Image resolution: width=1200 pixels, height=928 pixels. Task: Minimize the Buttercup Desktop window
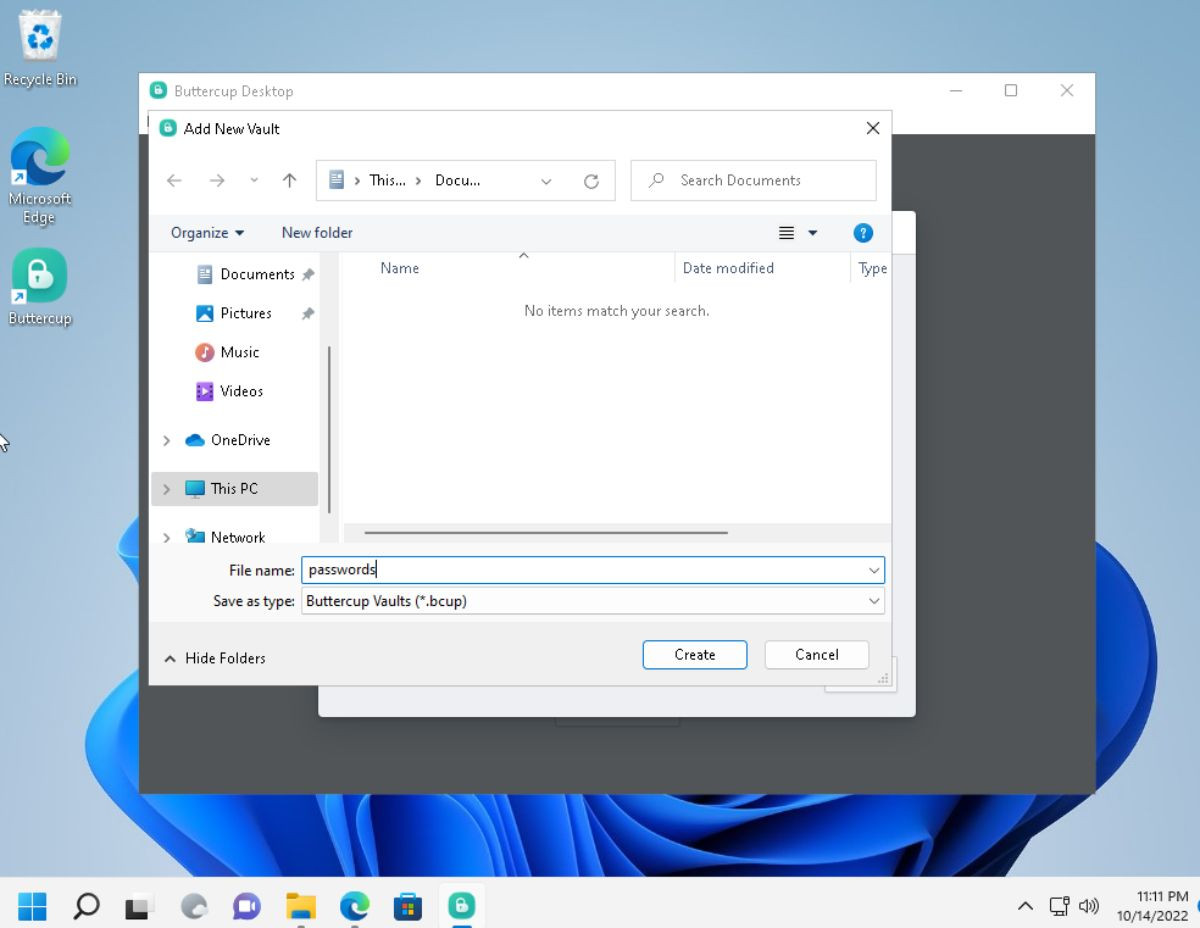956,91
